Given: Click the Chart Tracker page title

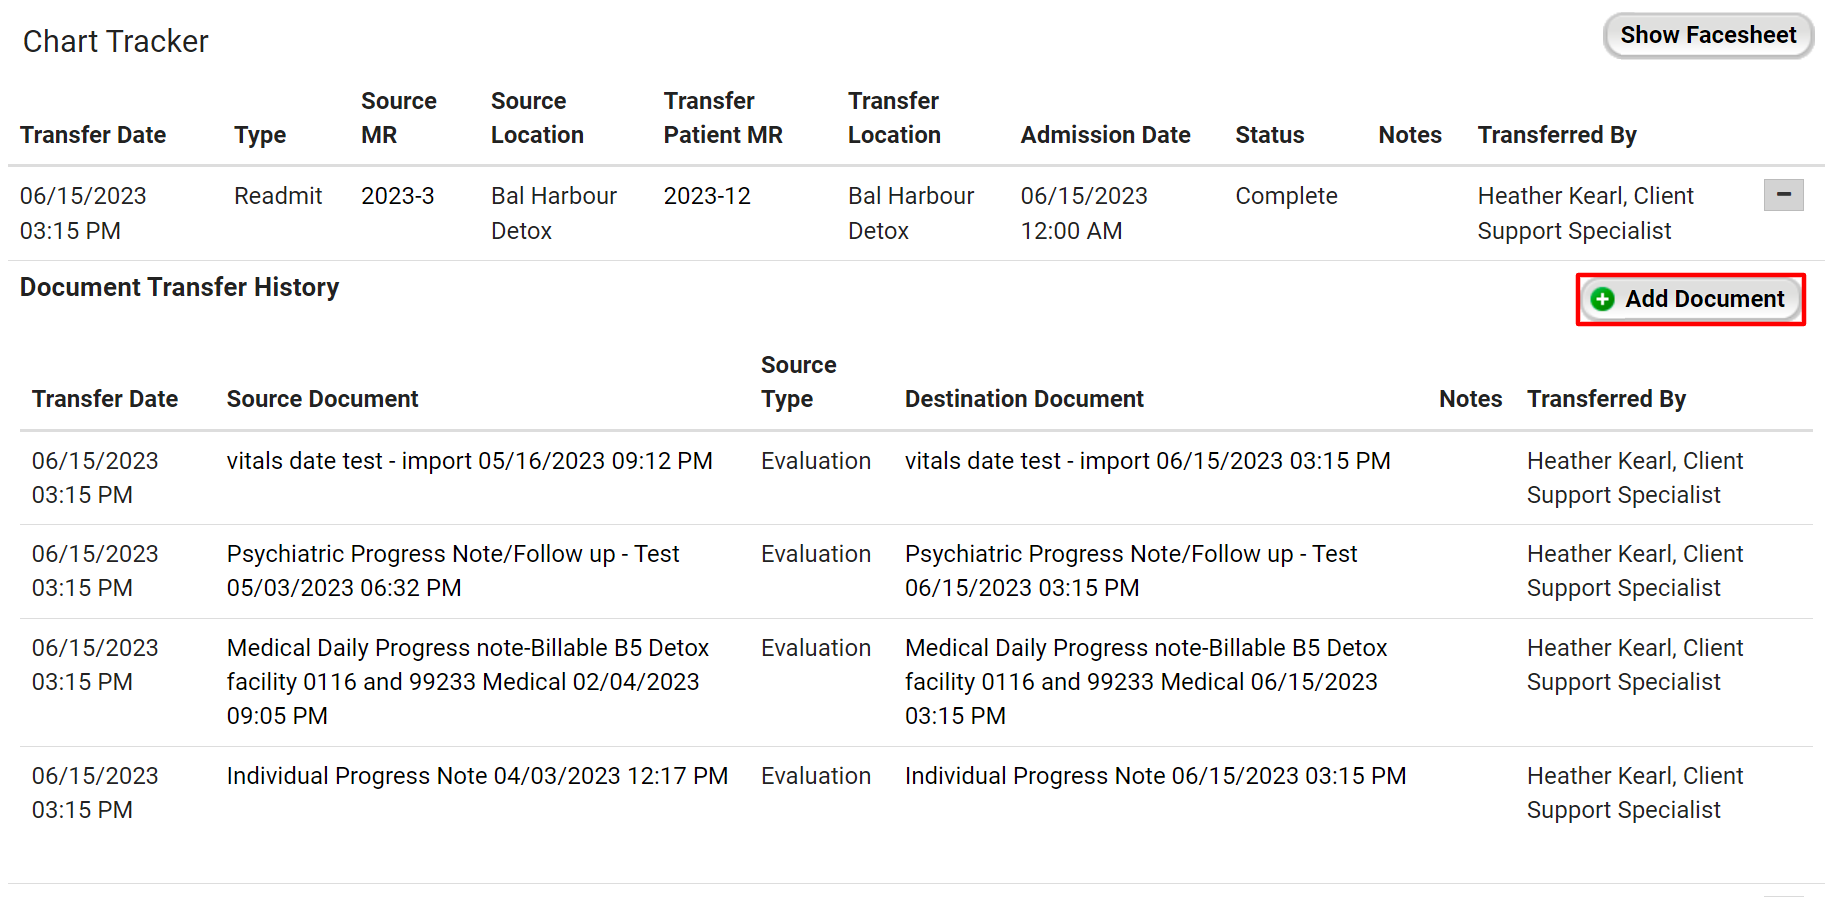Looking at the screenshot, I should 116,41.
